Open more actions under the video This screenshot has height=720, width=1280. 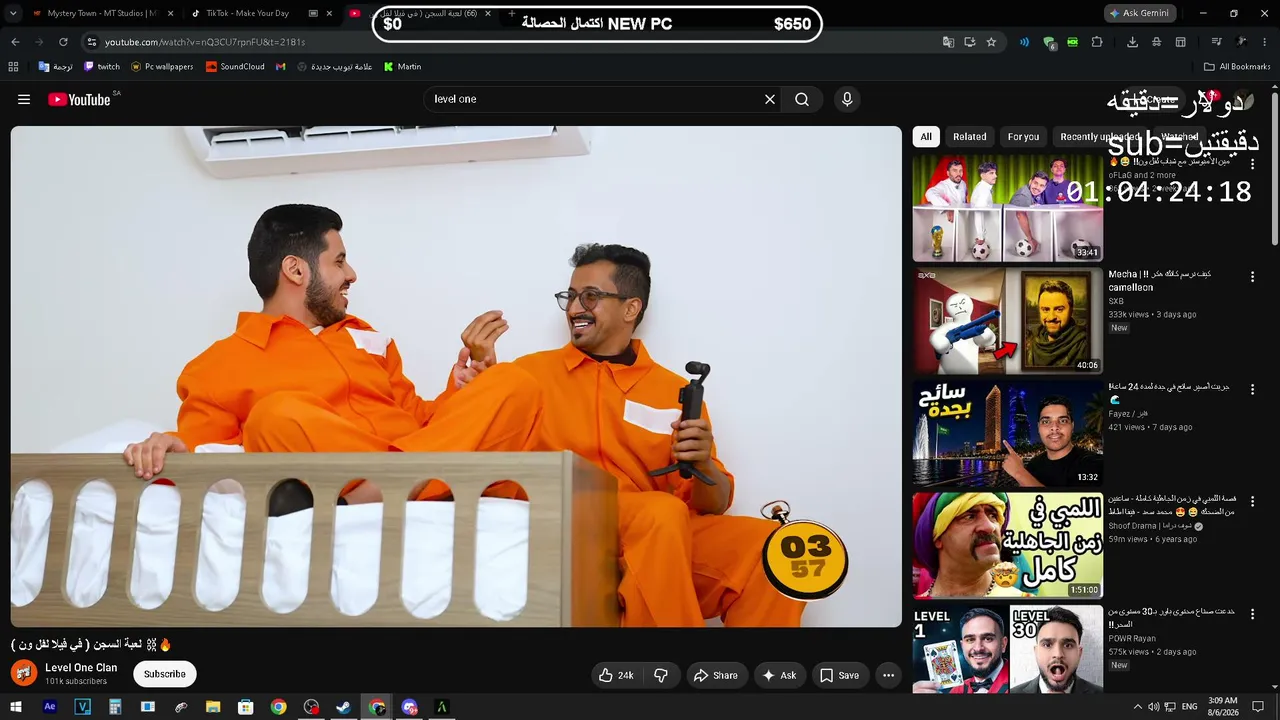coord(888,675)
